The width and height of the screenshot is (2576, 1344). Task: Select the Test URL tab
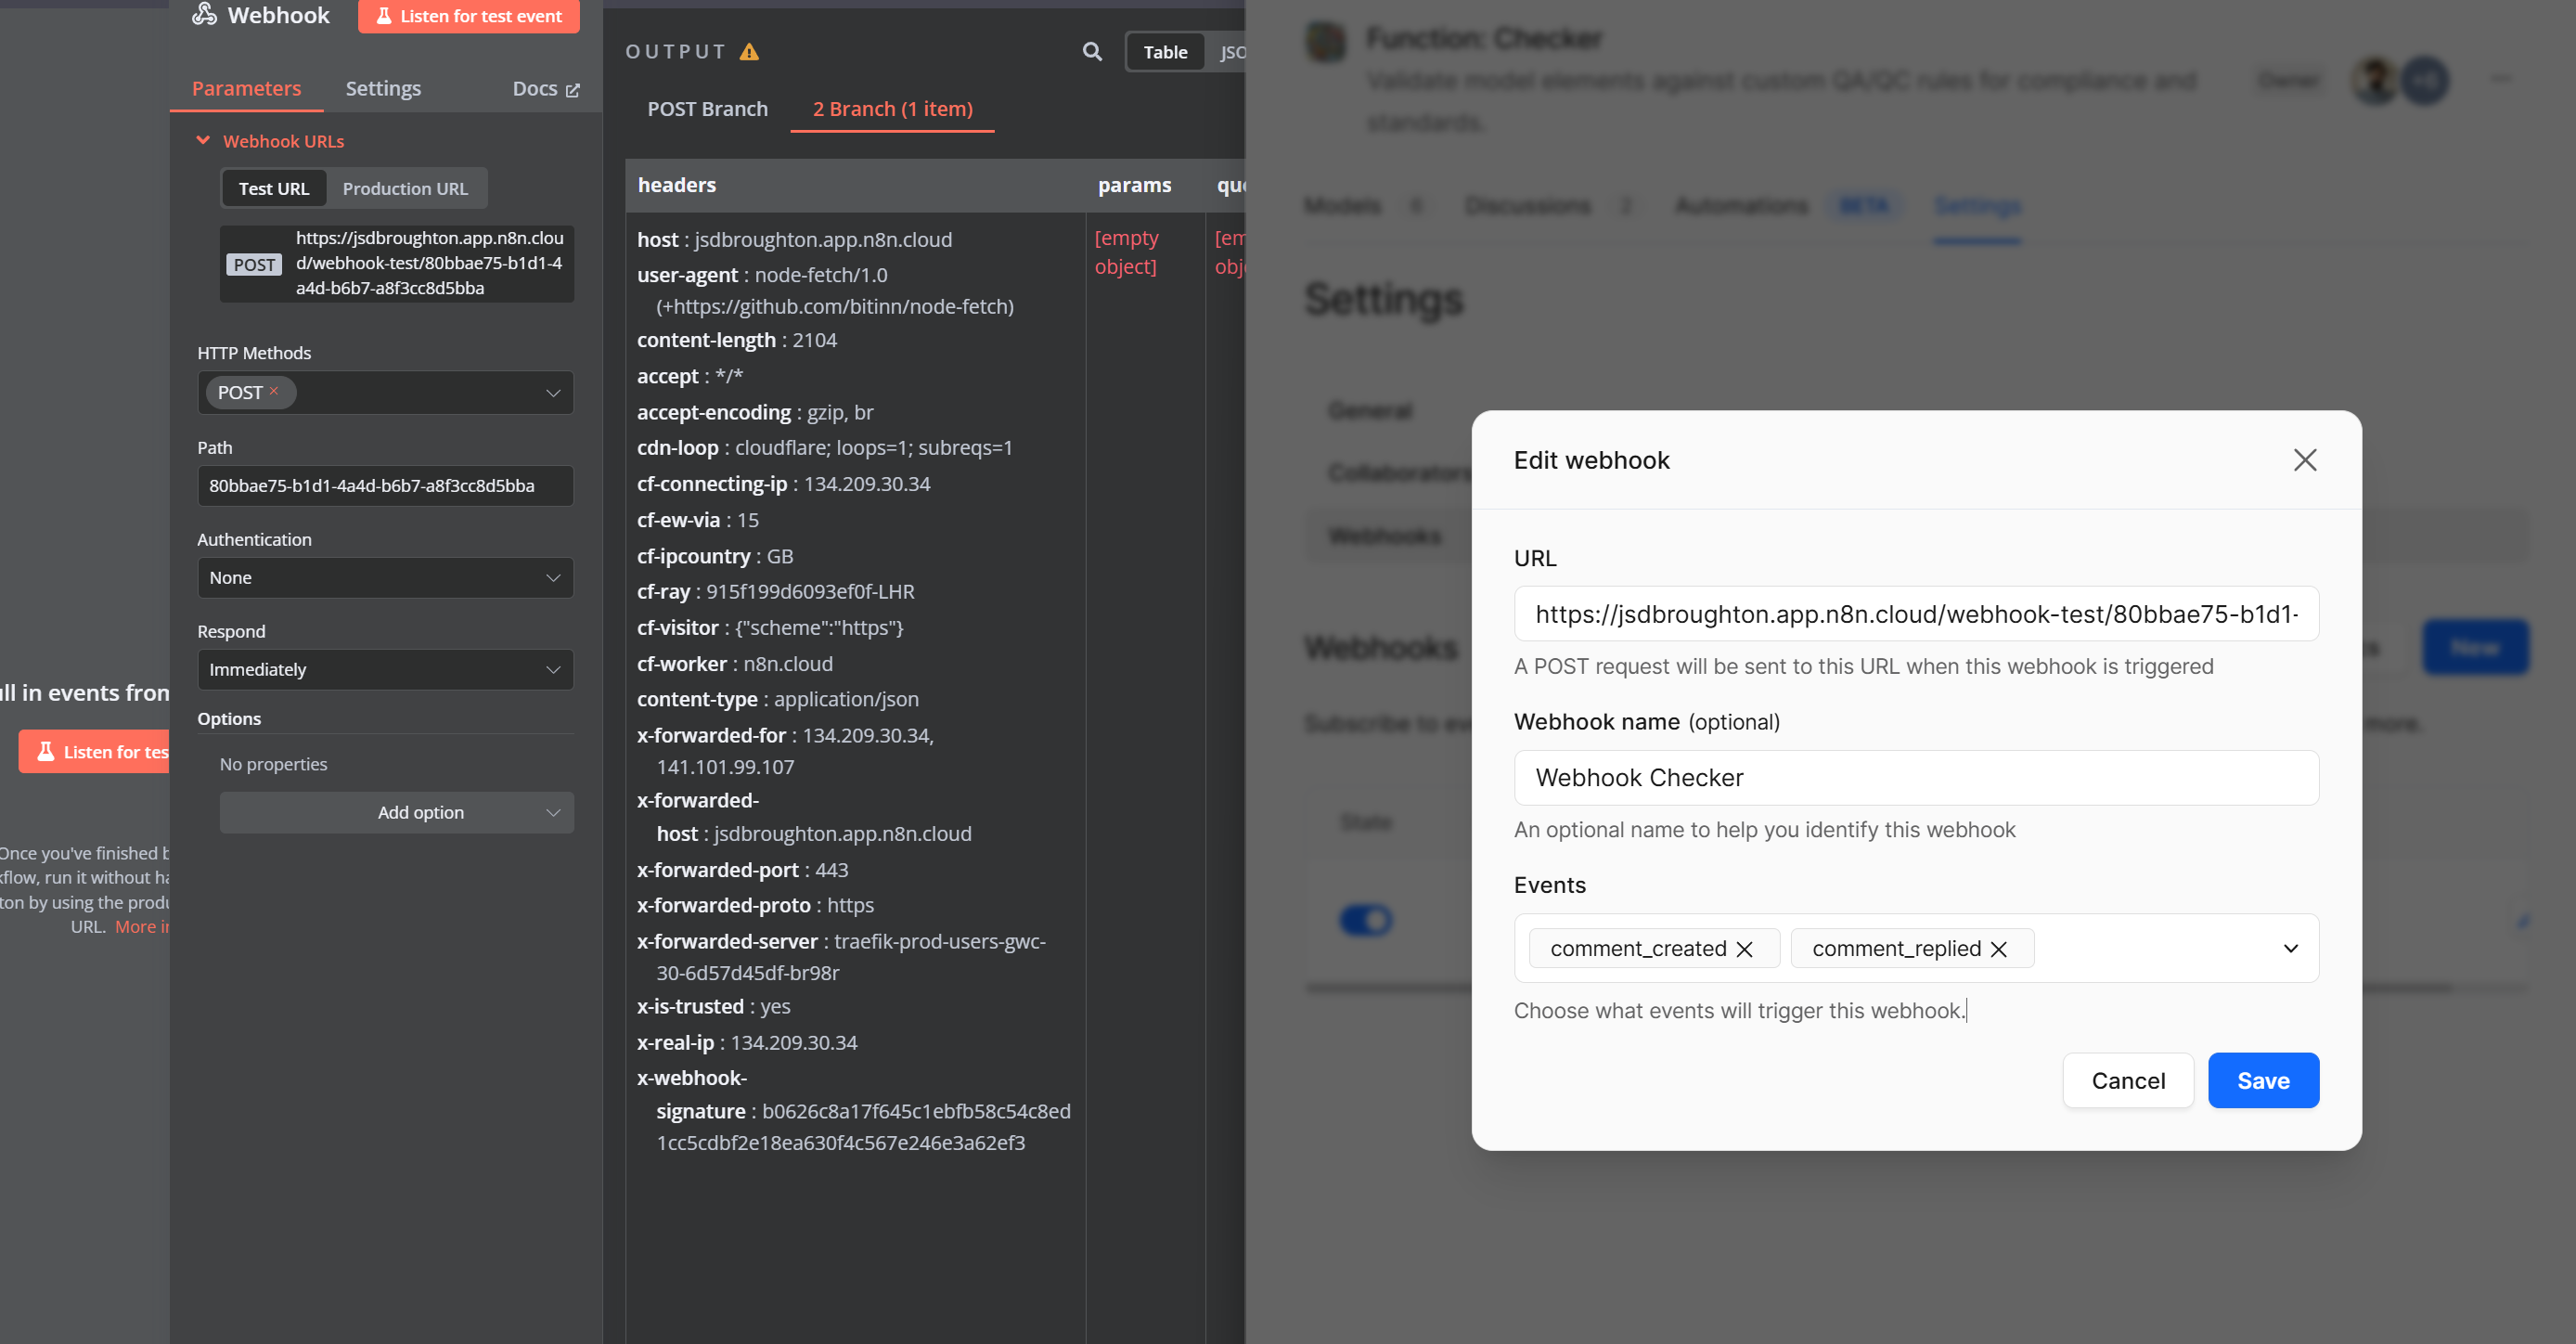click(x=274, y=188)
